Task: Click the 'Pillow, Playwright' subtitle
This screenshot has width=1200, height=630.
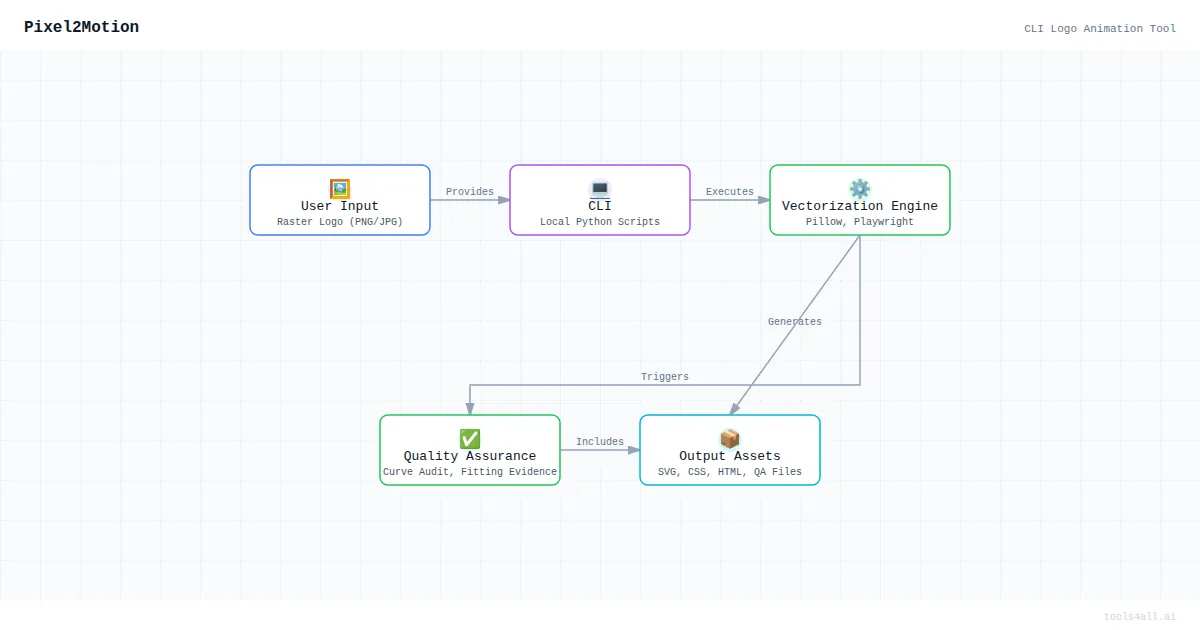Action: [860, 222]
